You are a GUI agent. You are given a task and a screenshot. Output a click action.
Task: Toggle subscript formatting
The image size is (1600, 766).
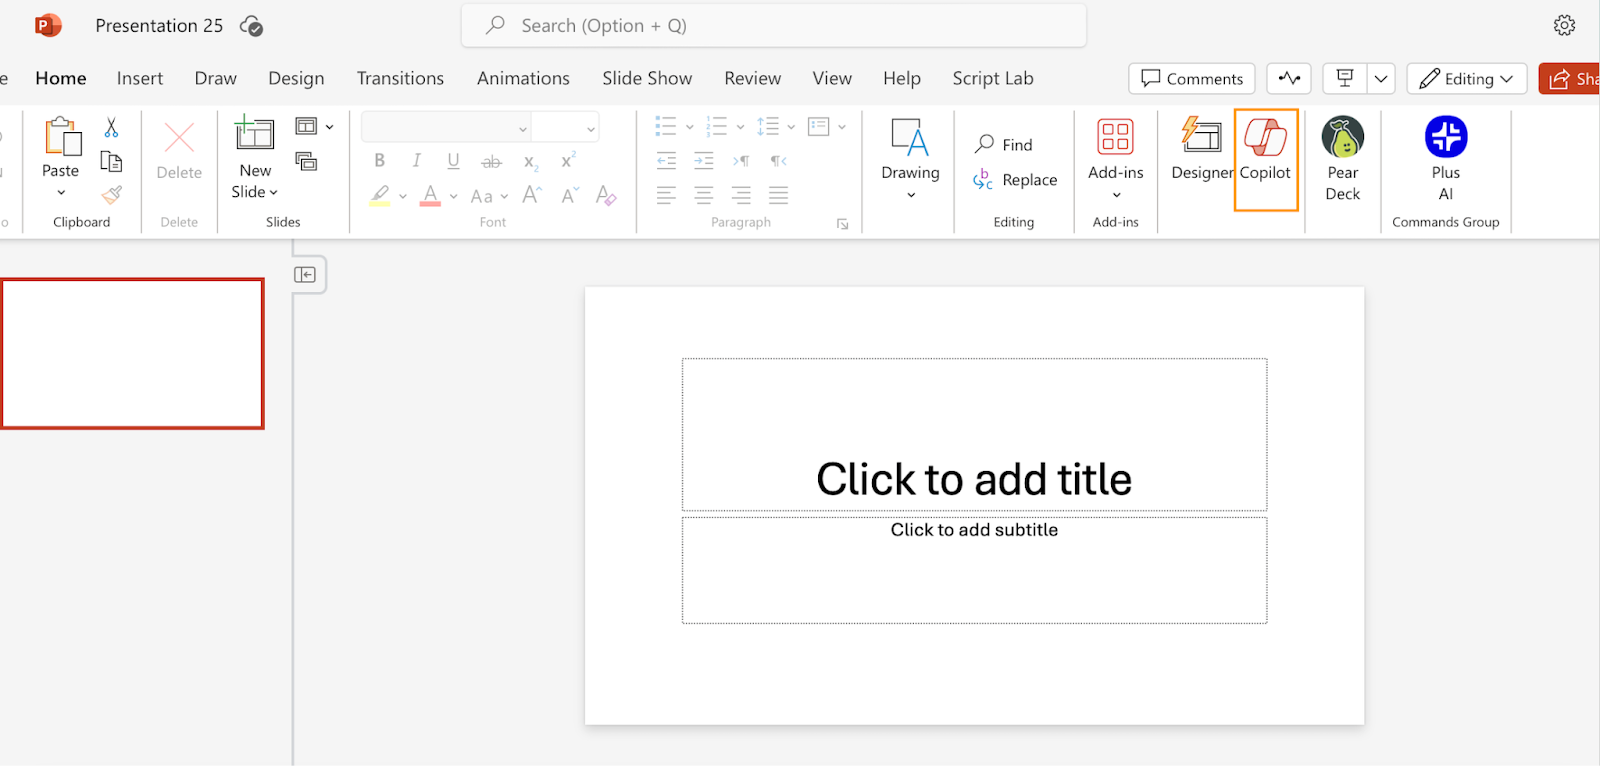(531, 162)
